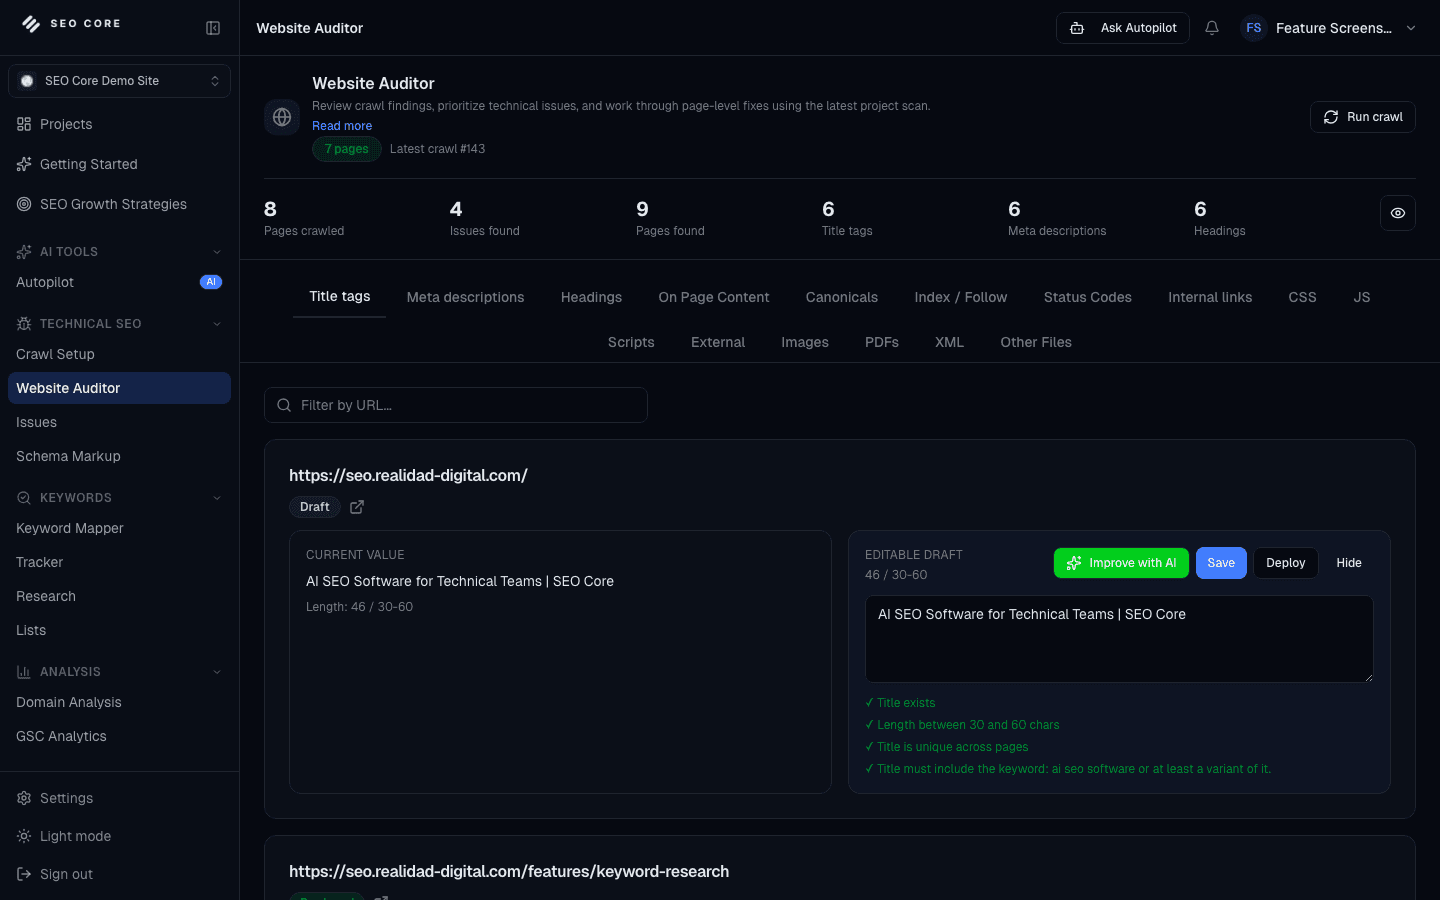Collapse the Analysis section chevron
Image resolution: width=1440 pixels, height=900 pixels.
pos(217,672)
